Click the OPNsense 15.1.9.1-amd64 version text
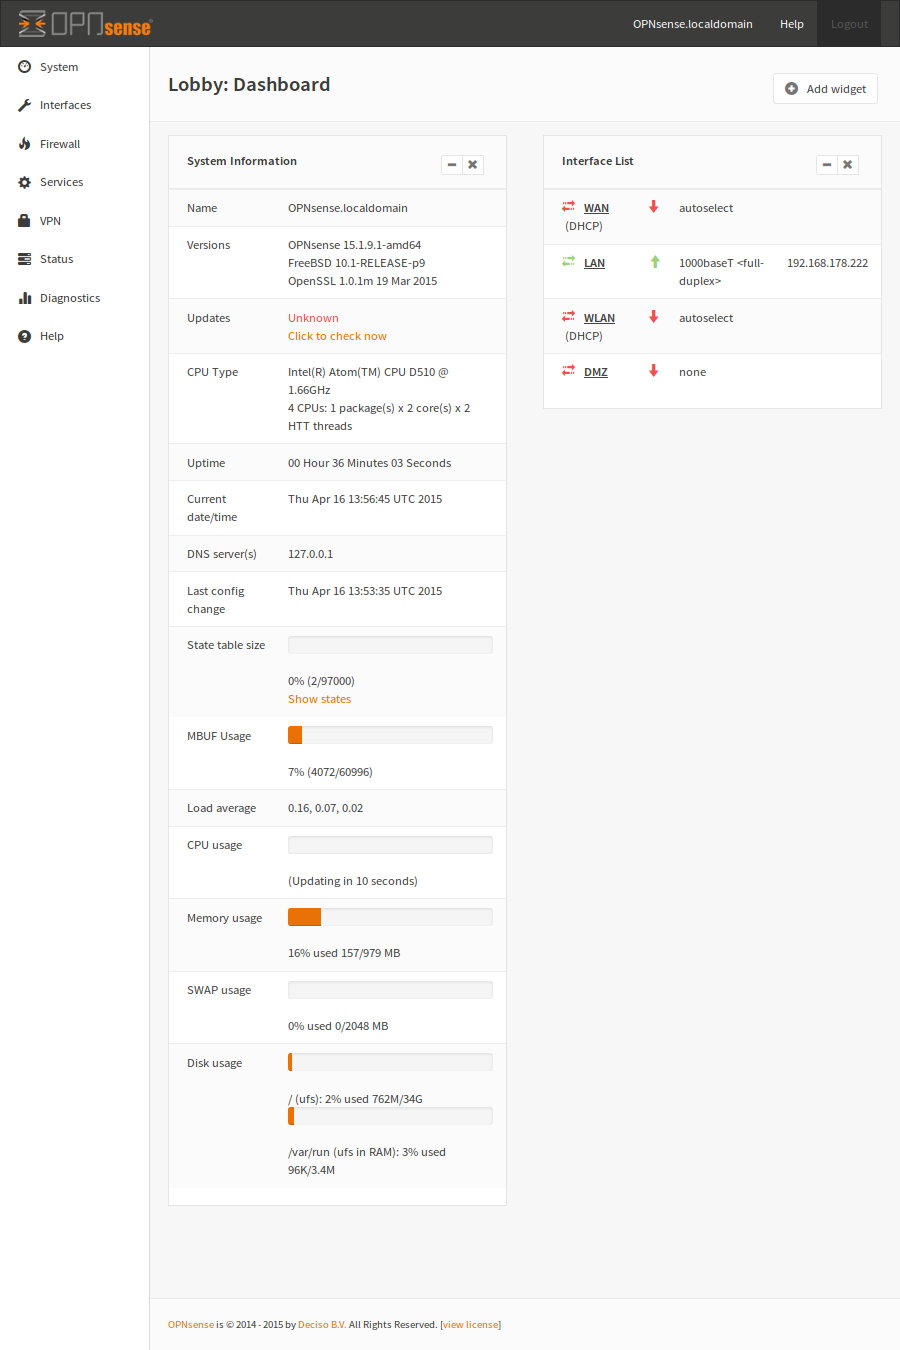This screenshot has height=1350, width=900. coord(354,245)
